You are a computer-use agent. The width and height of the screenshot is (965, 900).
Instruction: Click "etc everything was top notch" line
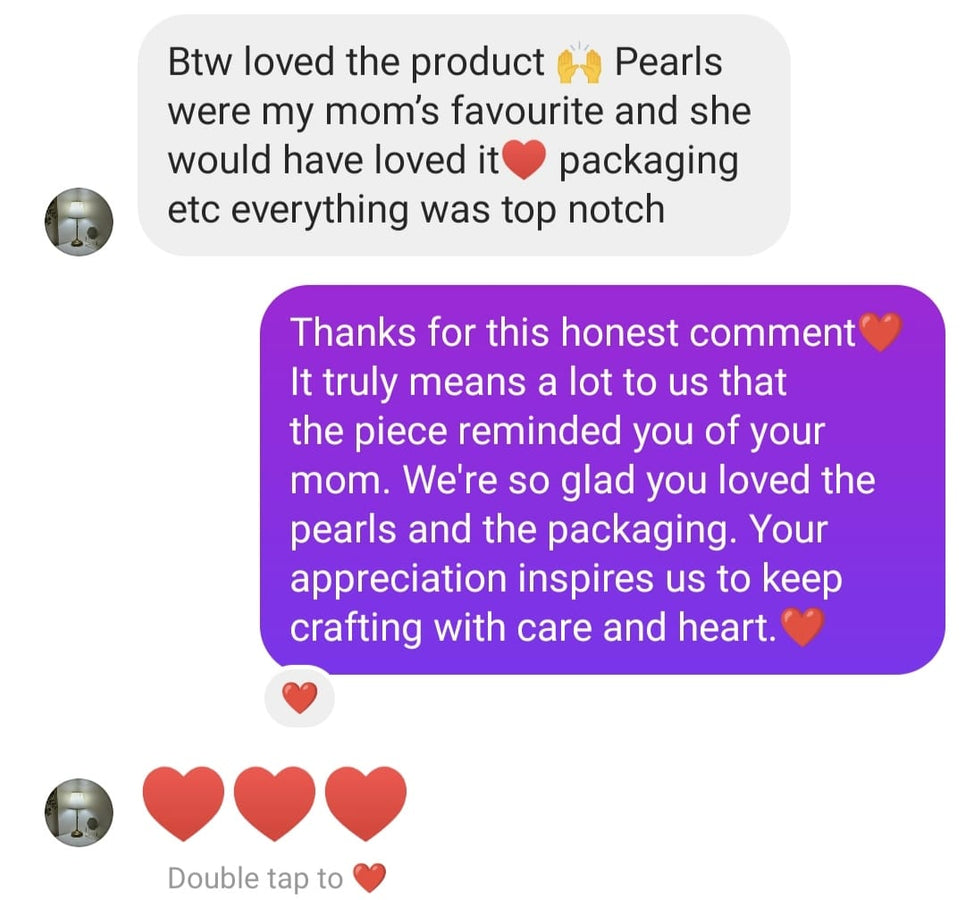(416, 210)
